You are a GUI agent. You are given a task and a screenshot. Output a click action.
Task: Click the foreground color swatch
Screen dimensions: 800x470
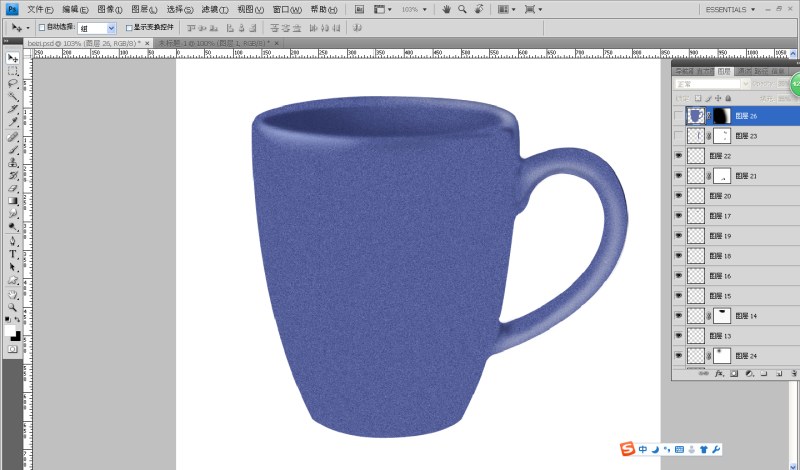coord(10,331)
